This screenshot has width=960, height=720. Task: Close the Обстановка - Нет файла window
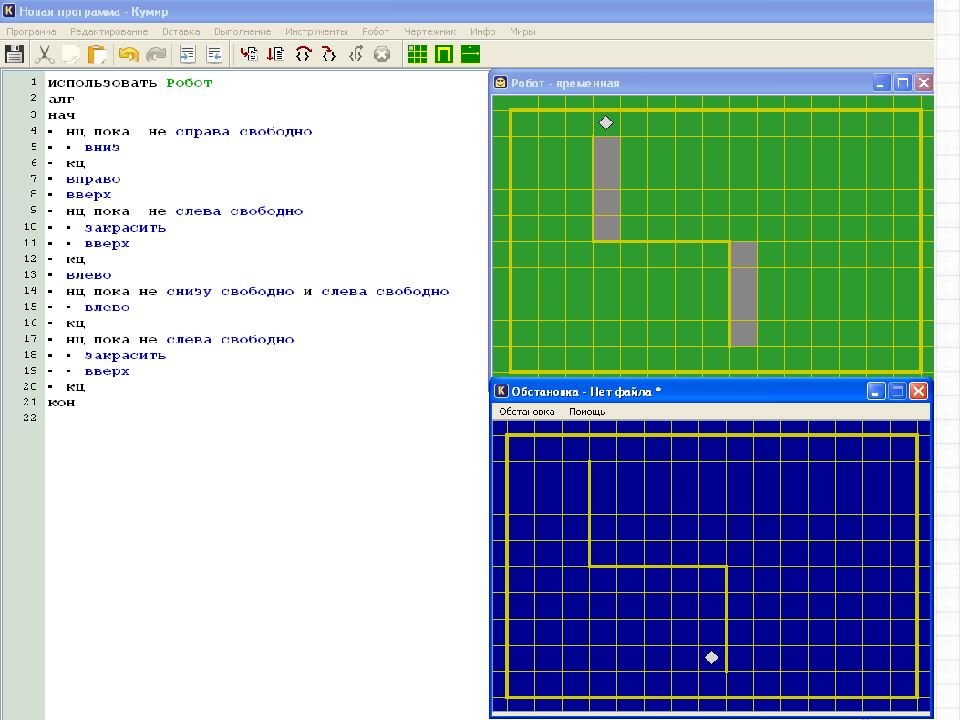point(918,391)
